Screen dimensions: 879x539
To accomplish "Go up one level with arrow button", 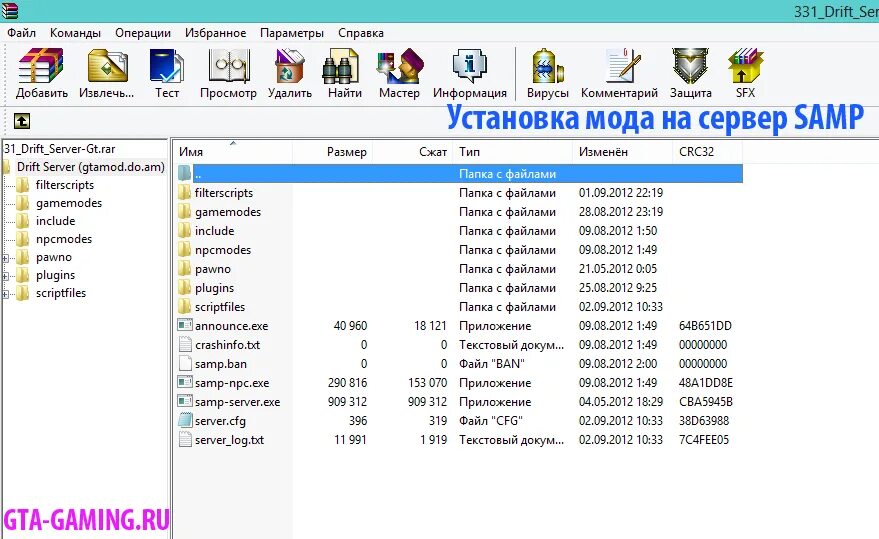I will pyautogui.click(x=22, y=121).
